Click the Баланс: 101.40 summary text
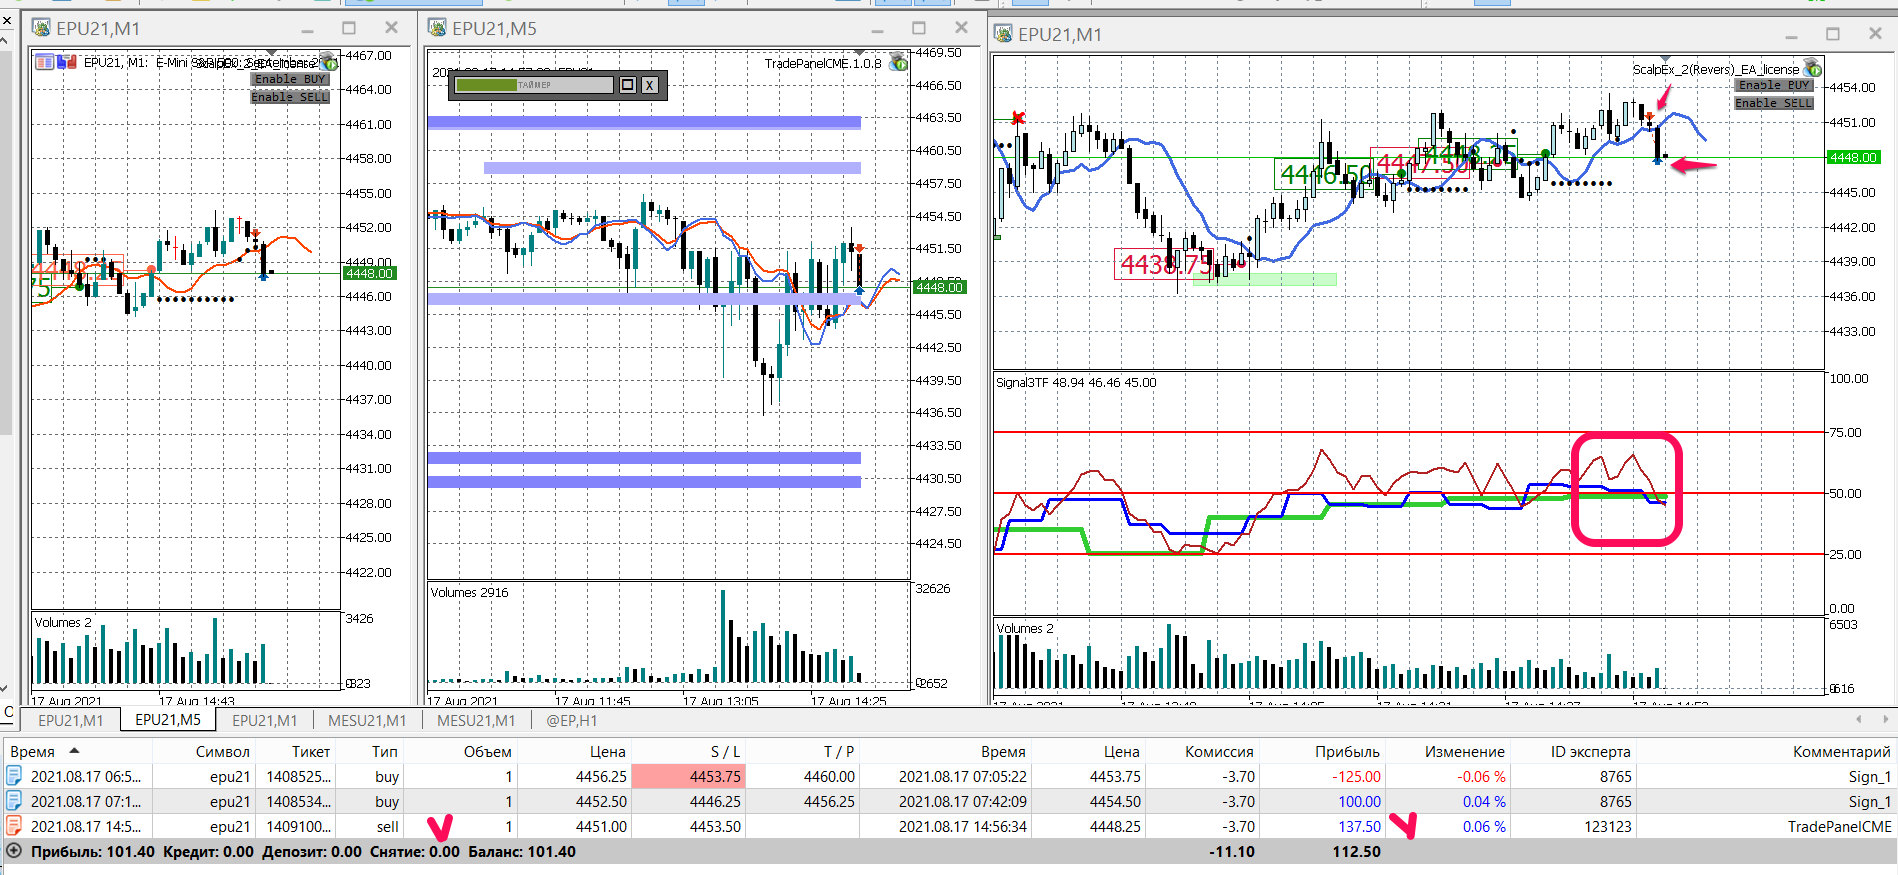The height and width of the screenshot is (875, 1898). click(x=522, y=852)
